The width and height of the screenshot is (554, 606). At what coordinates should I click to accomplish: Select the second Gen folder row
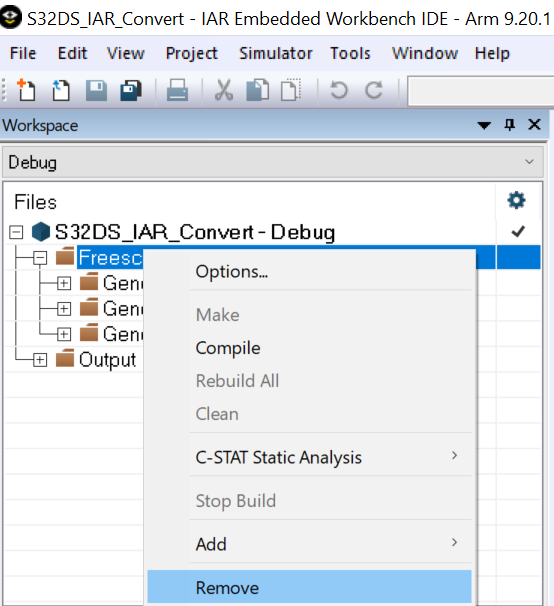(x=123, y=309)
